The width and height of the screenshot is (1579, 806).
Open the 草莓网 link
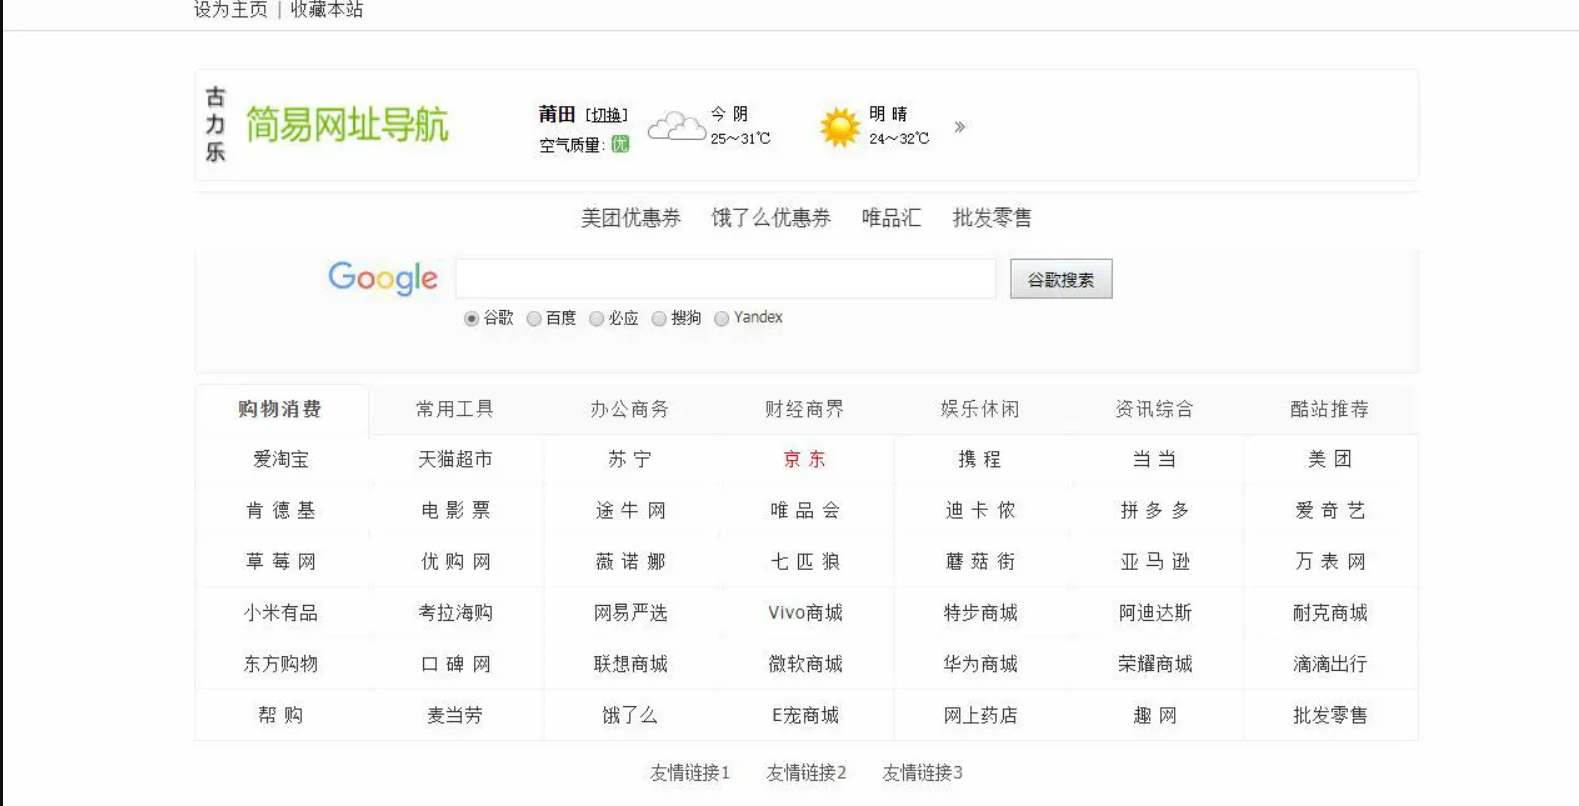coord(281,561)
